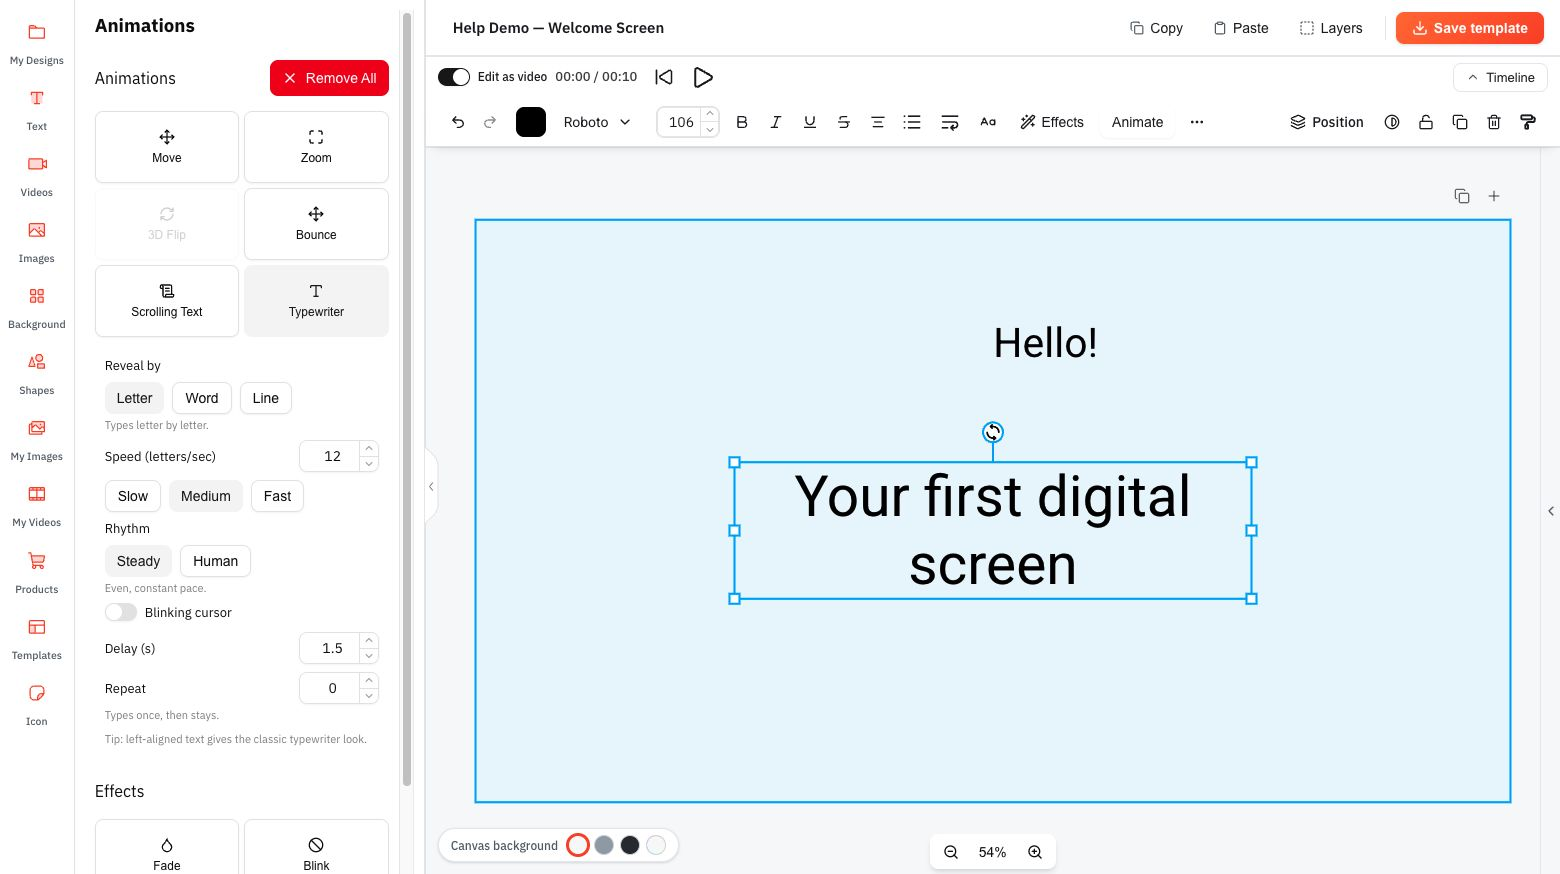Open the Products sidebar section

coord(37,574)
